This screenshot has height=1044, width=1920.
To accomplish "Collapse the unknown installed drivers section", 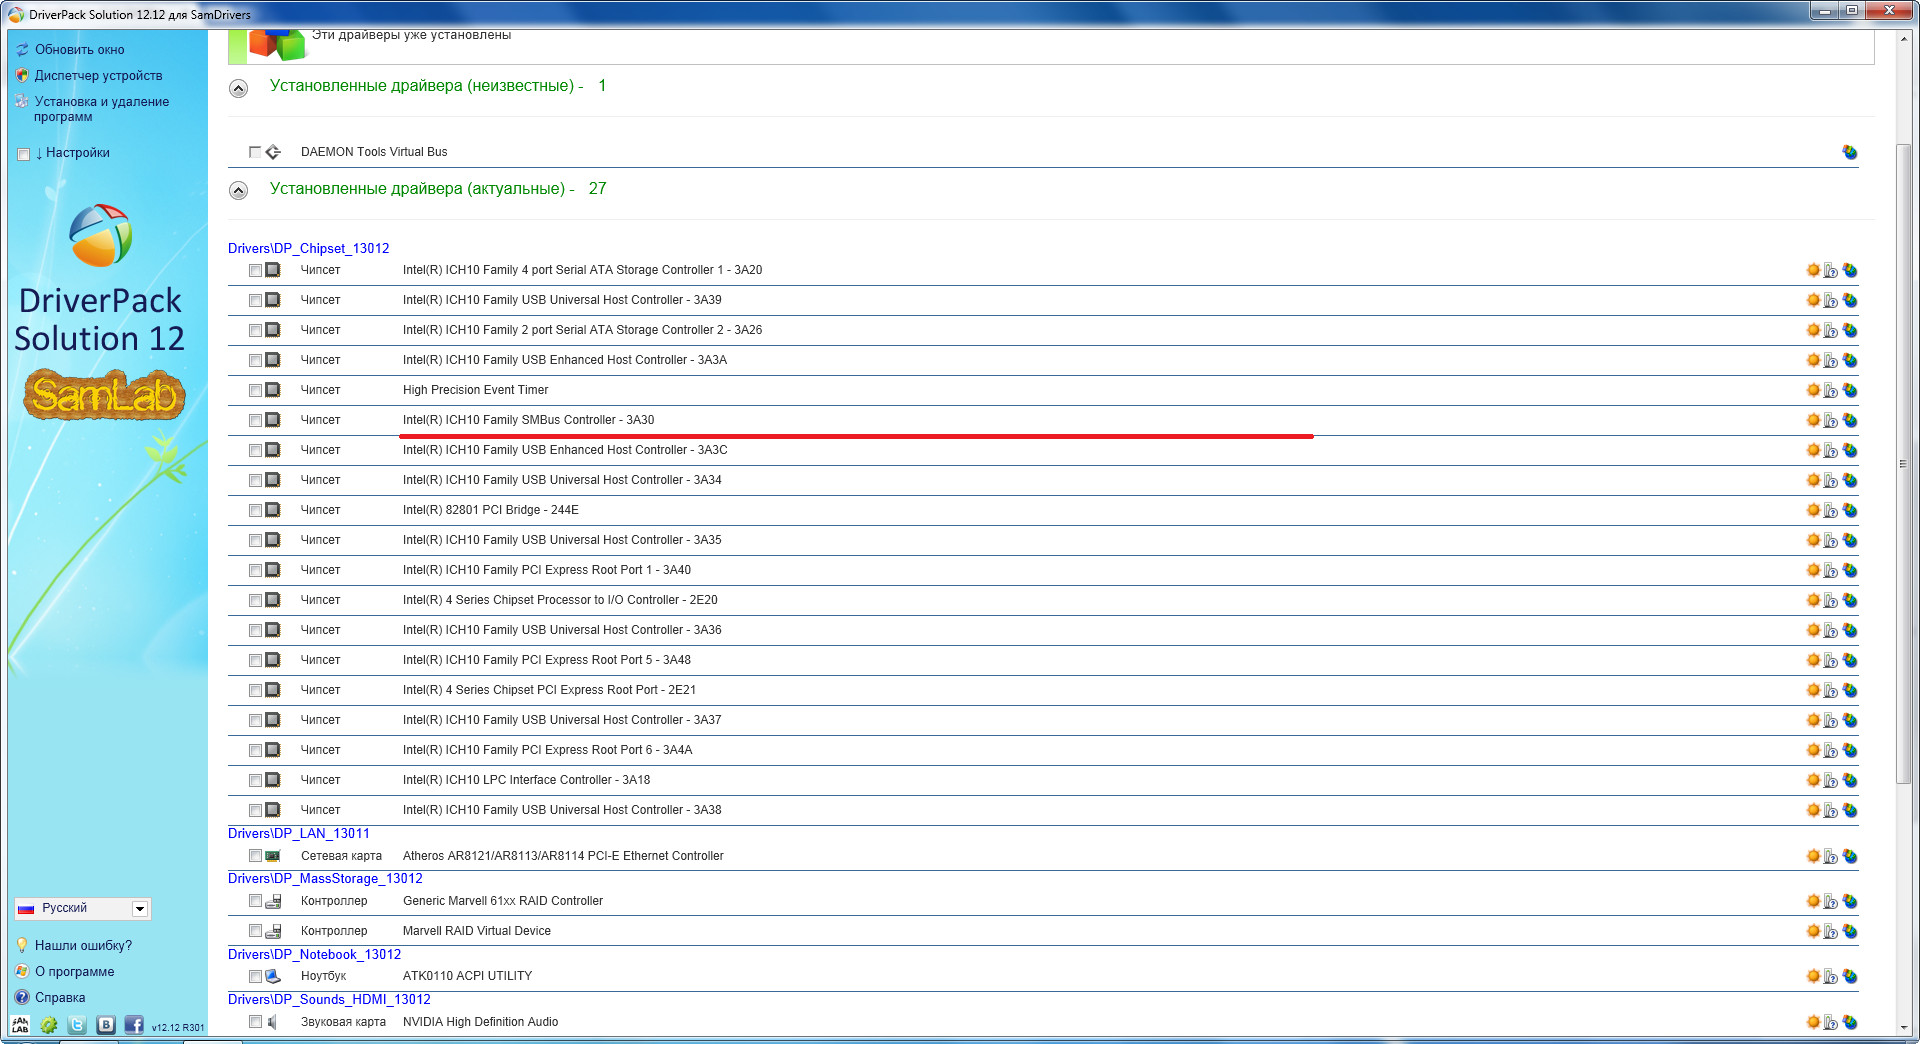I will point(238,88).
